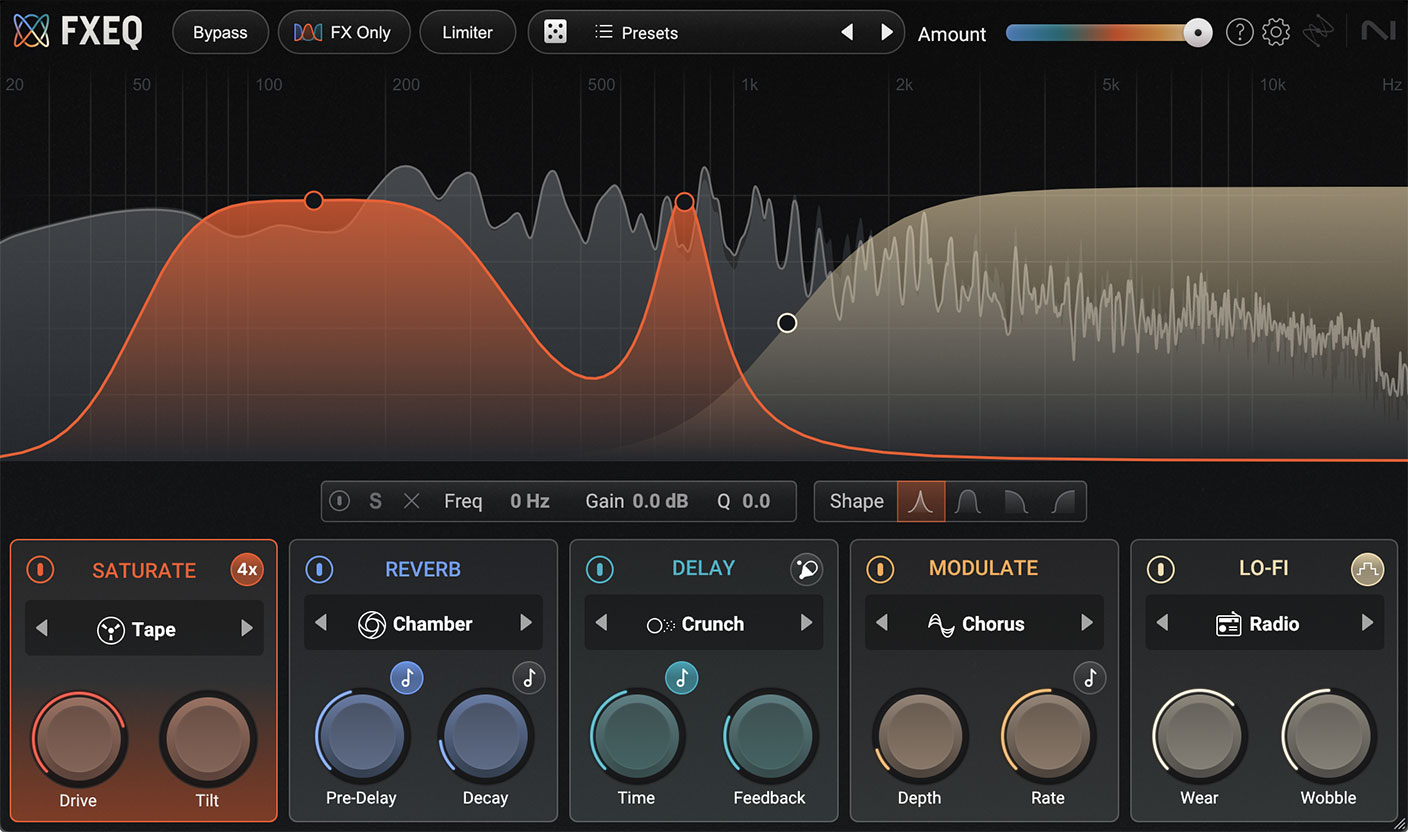Image resolution: width=1408 pixels, height=832 pixels.
Task: Click the Chorus wave type icon
Action: click(941, 625)
